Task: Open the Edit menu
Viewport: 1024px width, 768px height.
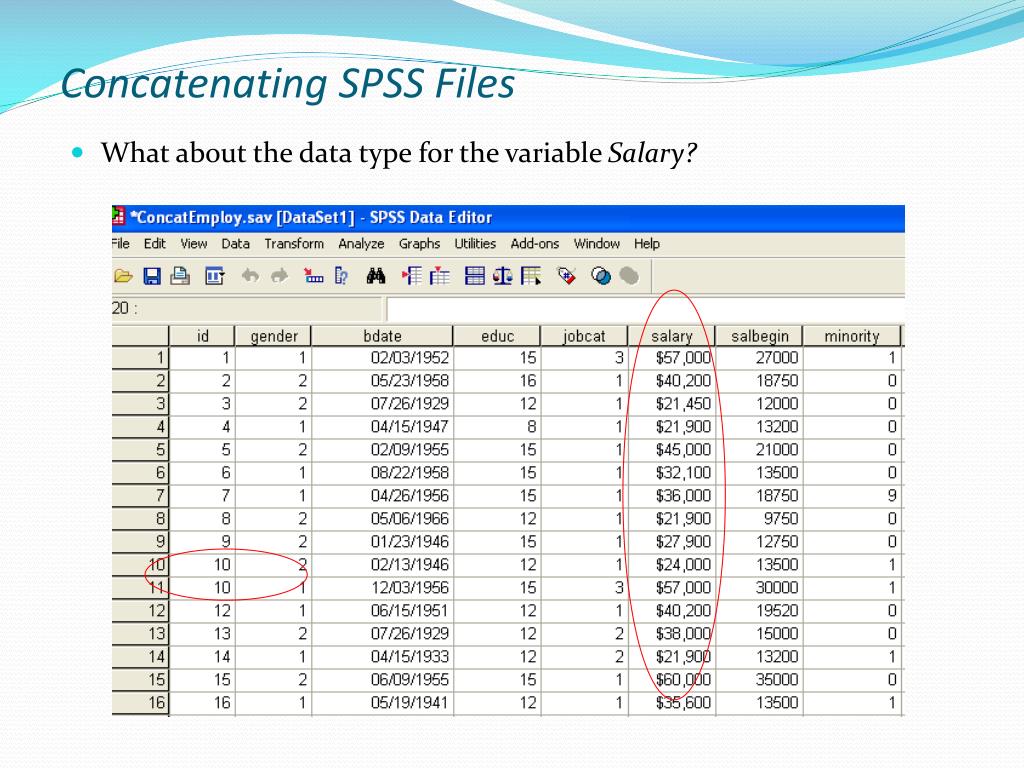Action: pos(155,244)
